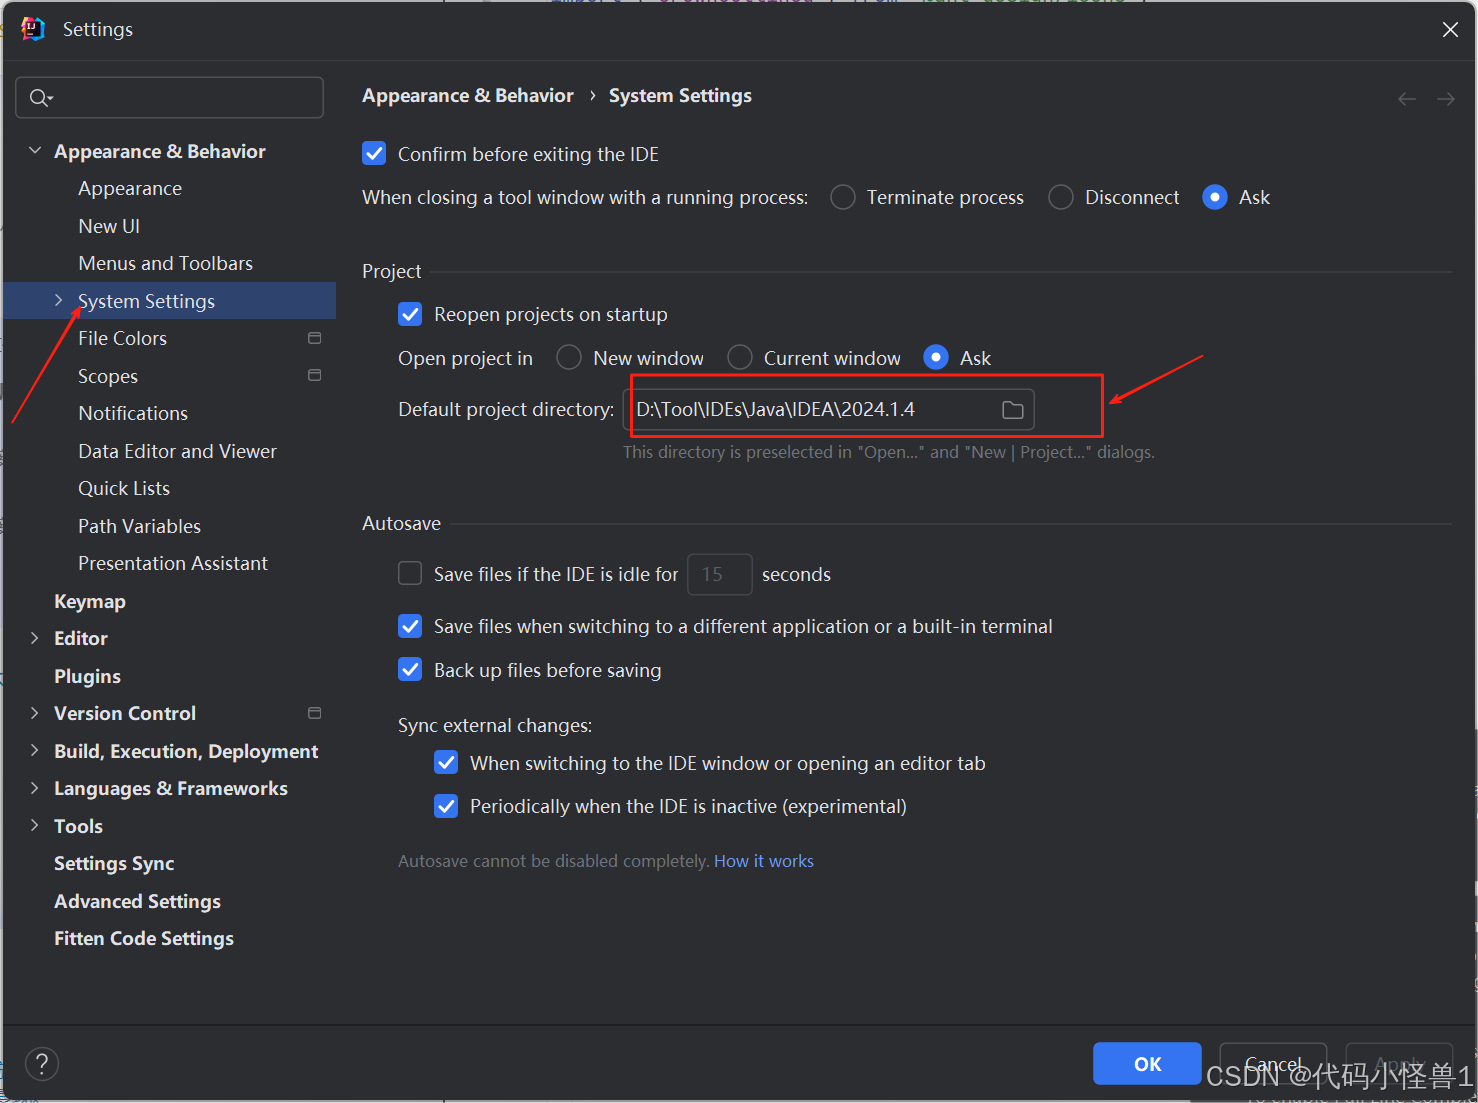The width and height of the screenshot is (1478, 1103).
Task: Select the Disconnect radio option
Action: point(1061,197)
